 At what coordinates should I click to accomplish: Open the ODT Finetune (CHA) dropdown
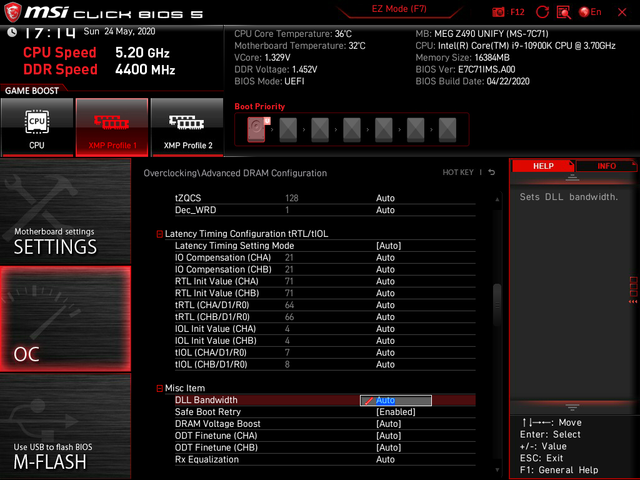pos(389,436)
